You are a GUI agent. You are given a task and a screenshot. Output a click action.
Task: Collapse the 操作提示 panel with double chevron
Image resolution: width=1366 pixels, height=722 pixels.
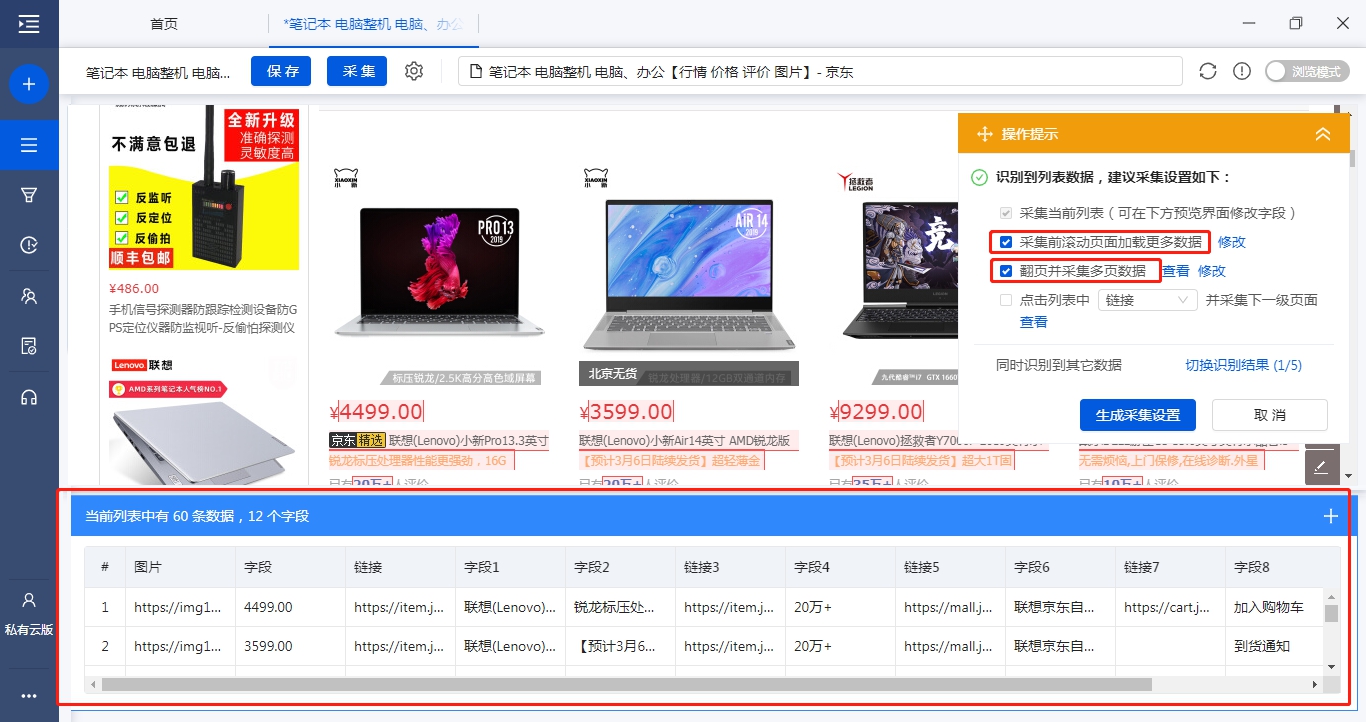(x=1323, y=134)
